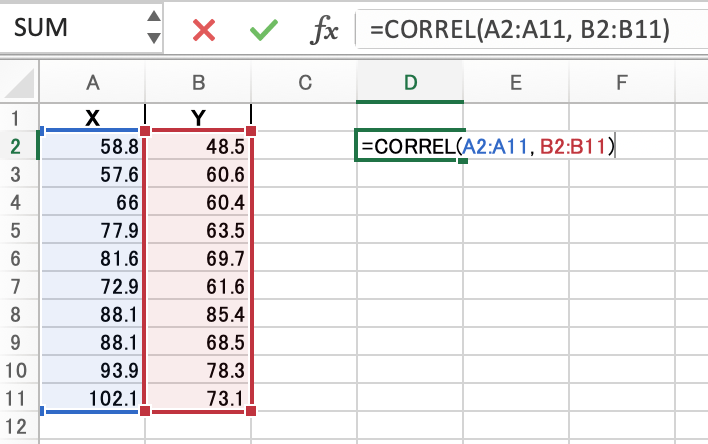Click cell A11 with value 102.1

tap(92, 398)
